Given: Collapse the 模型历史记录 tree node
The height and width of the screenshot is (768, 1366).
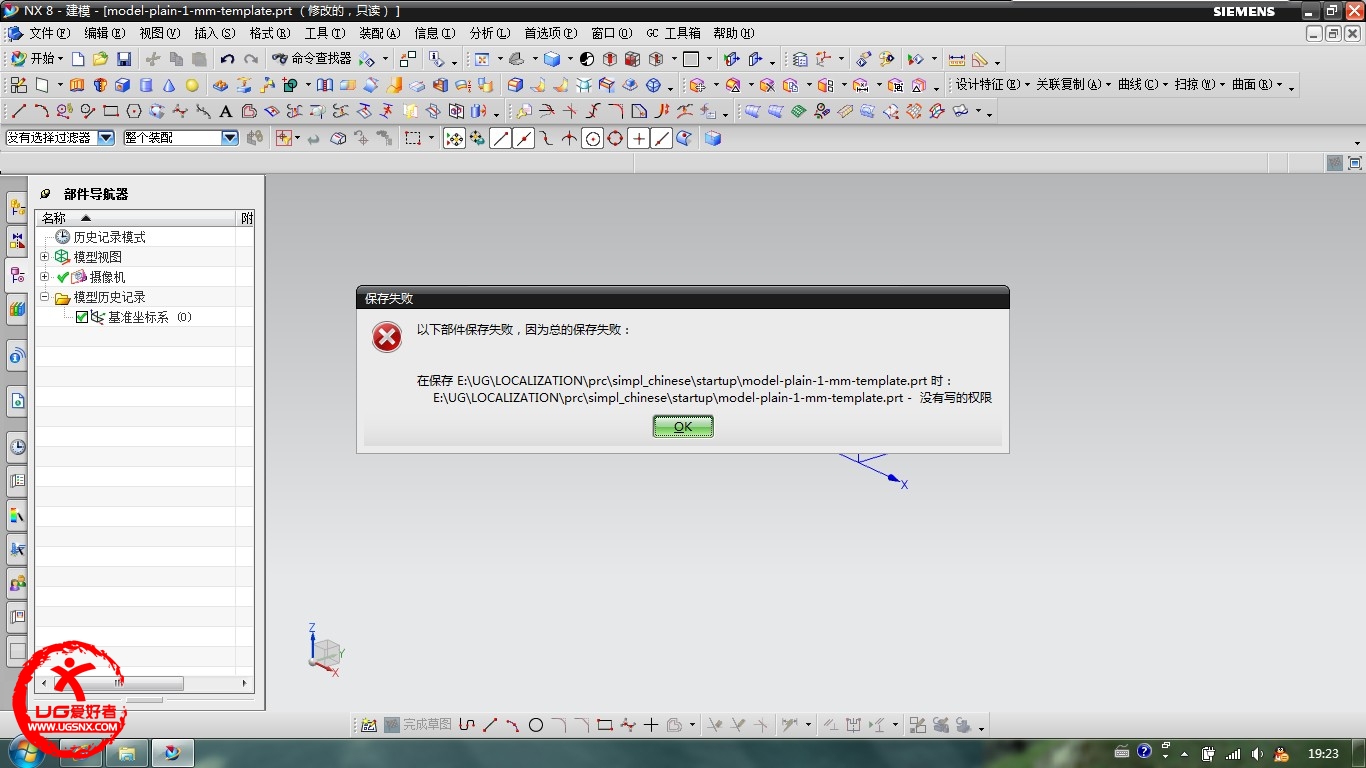Looking at the screenshot, I should (44, 297).
